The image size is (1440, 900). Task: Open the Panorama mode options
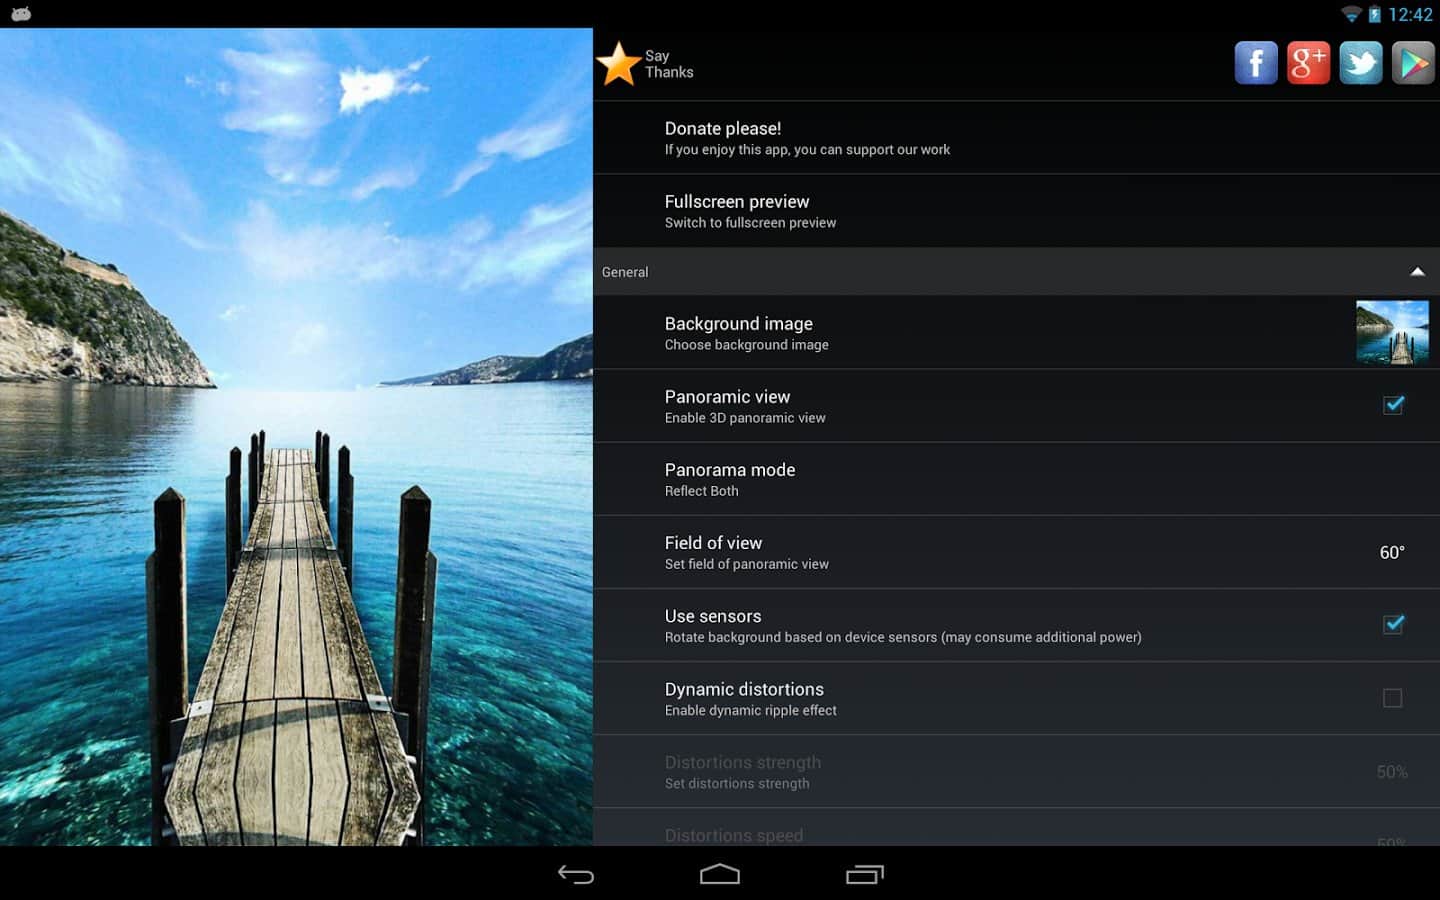tap(730, 479)
